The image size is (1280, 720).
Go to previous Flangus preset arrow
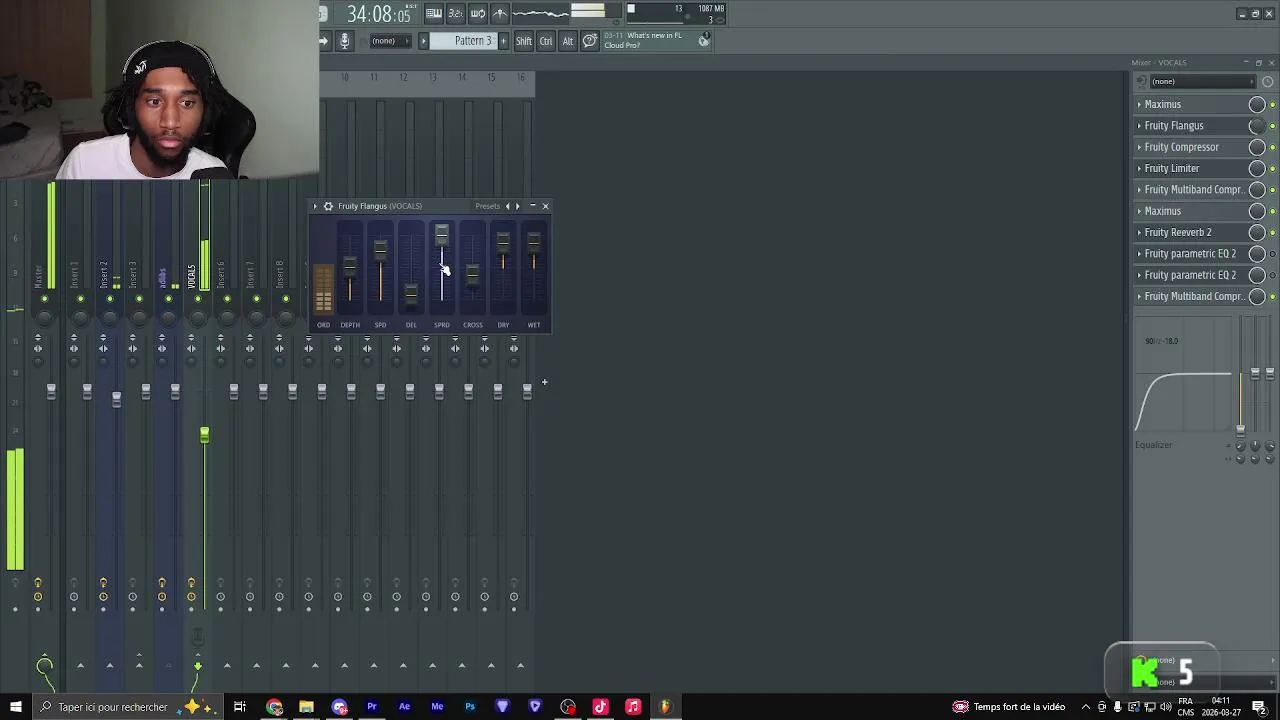(x=507, y=206)
